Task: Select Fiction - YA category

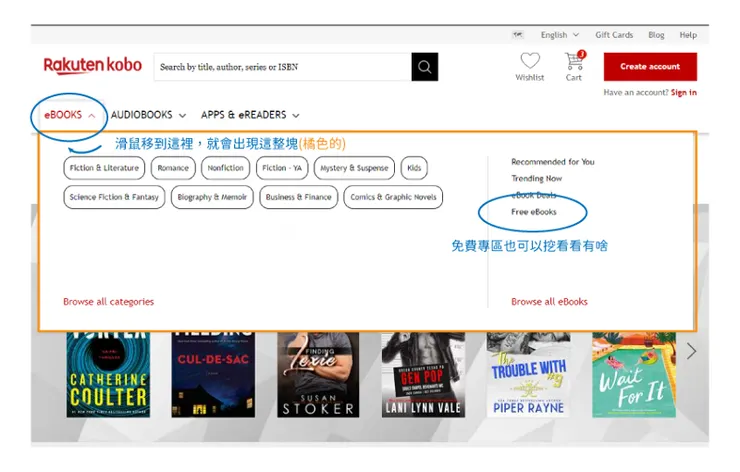Action: point(282,168)
